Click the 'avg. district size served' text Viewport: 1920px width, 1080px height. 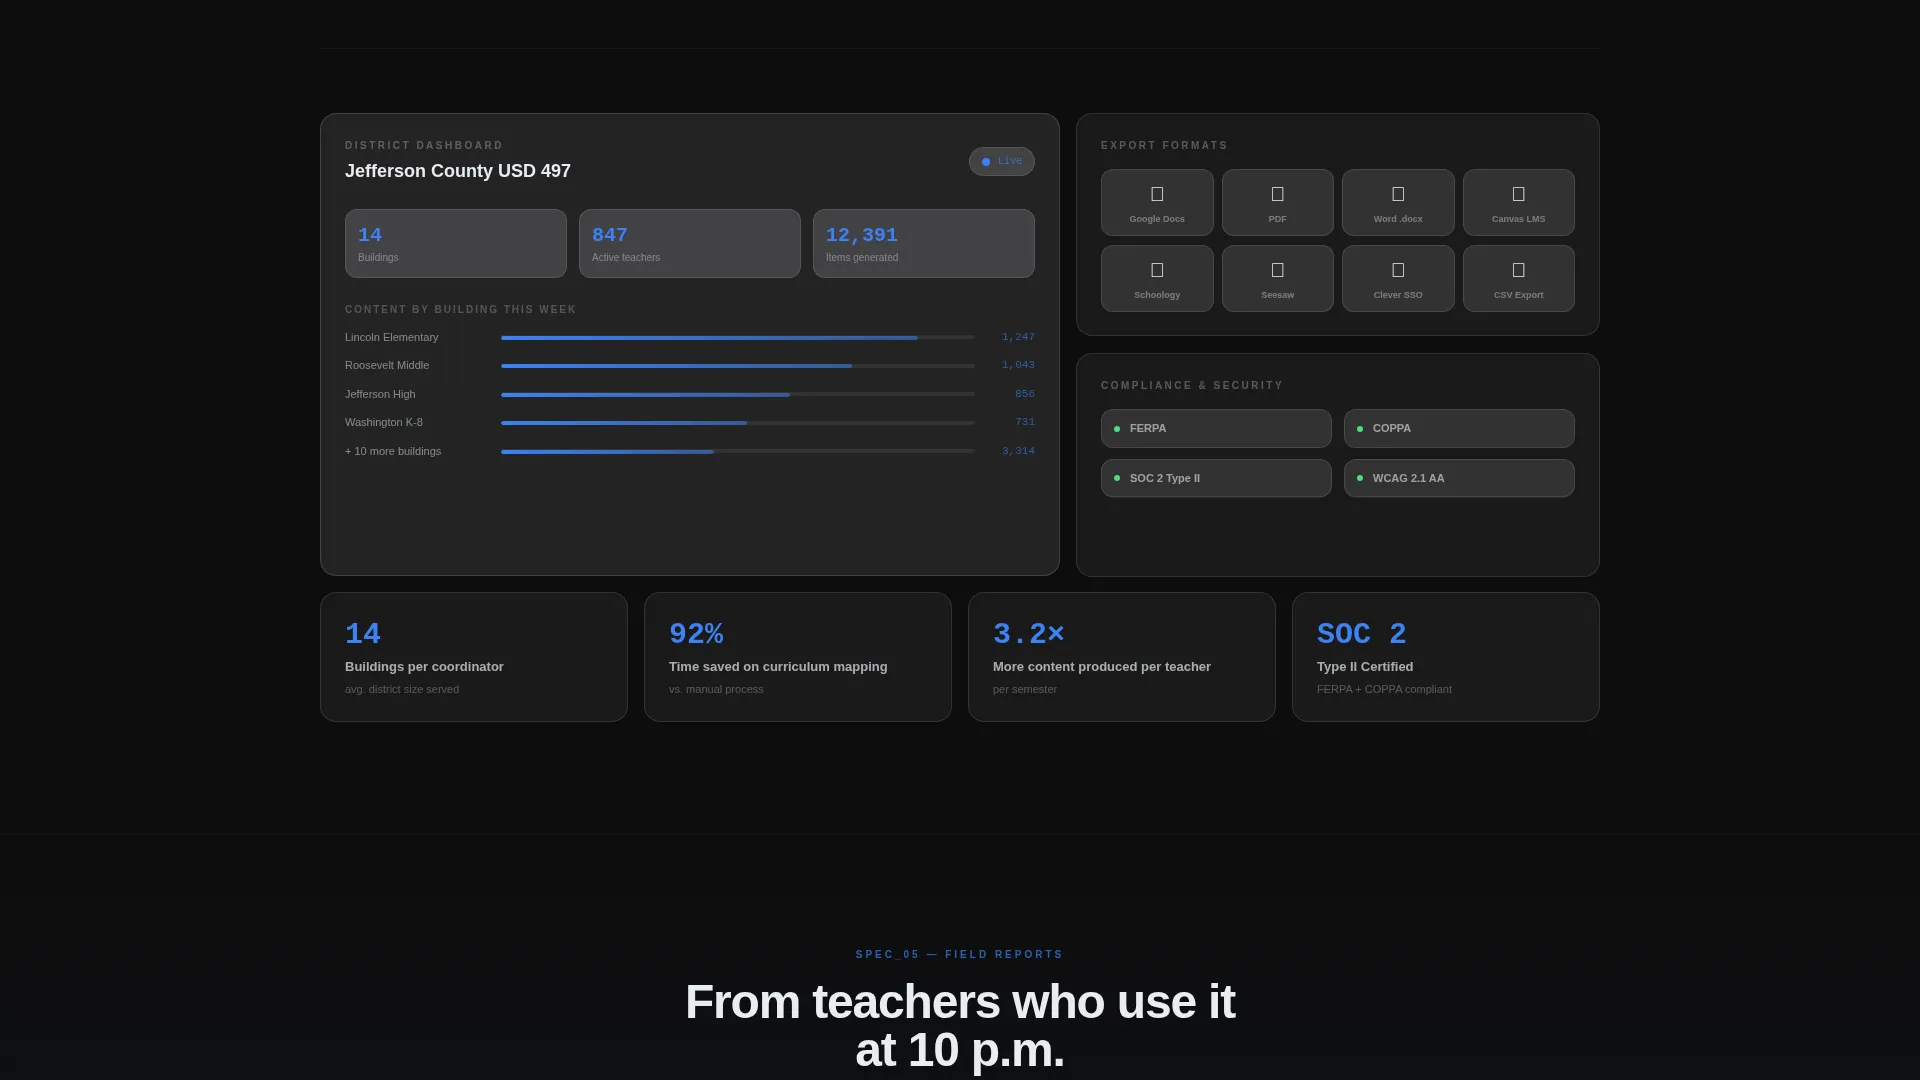coord(402,689)
